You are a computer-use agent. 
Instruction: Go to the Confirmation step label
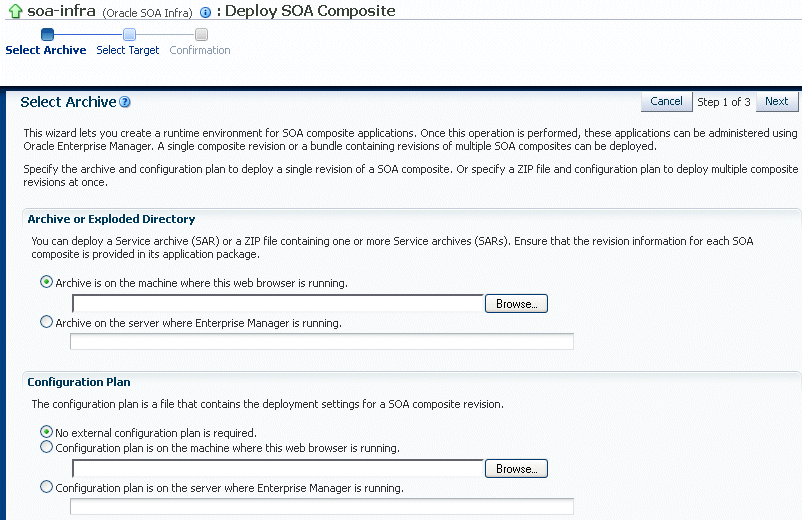click(200, 50)
